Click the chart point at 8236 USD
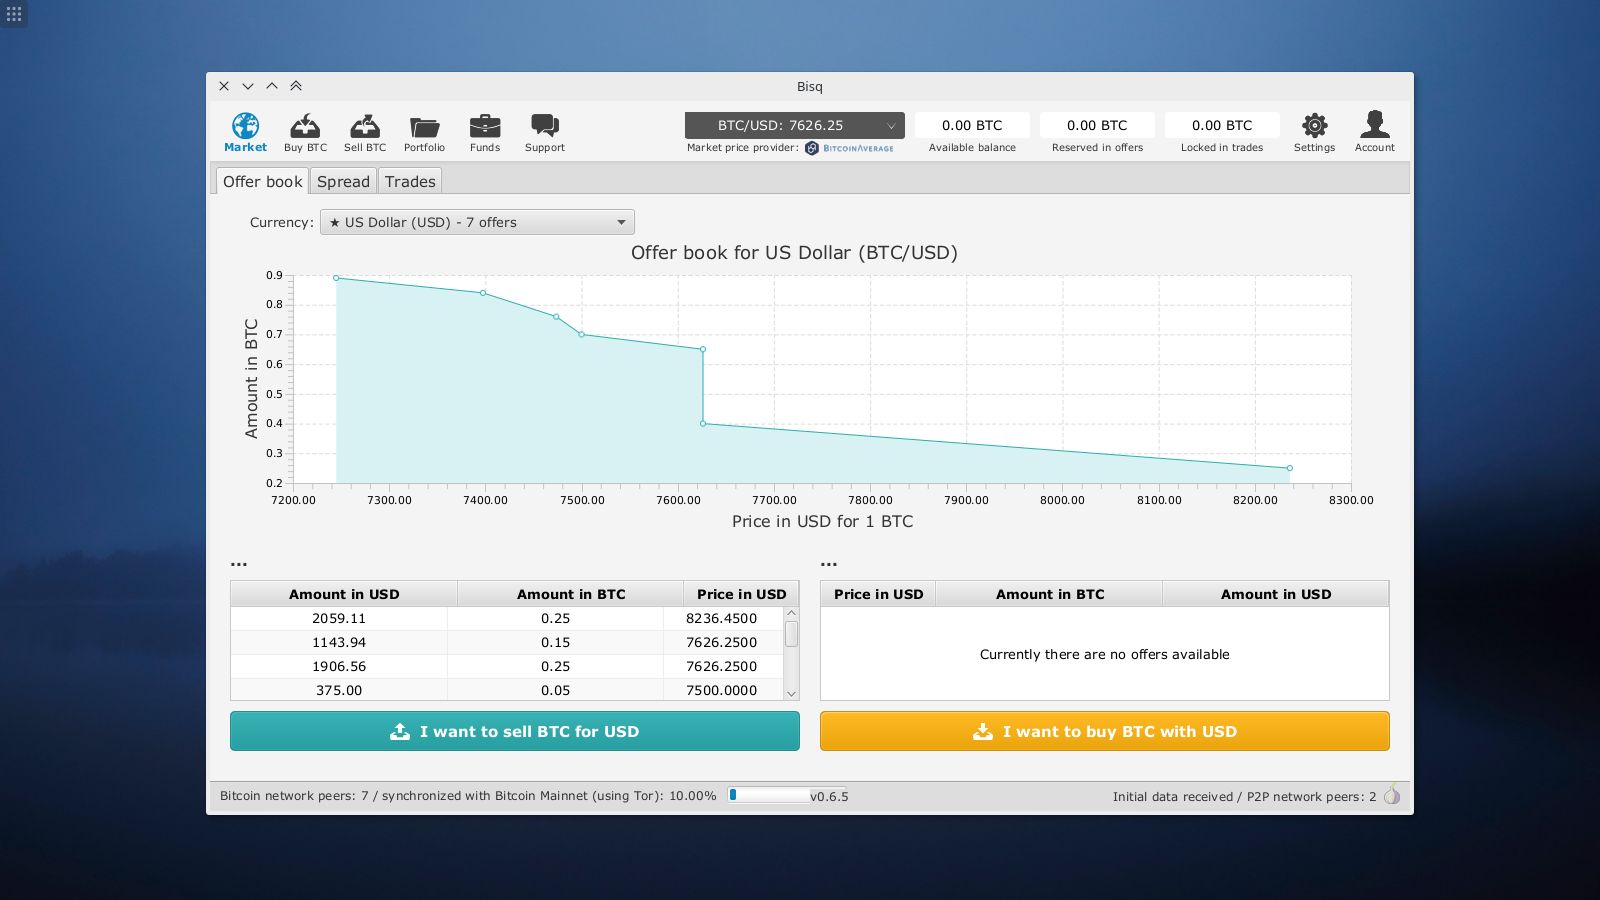This screenshot has width=1600, height=900. [x=1289, y=468]
